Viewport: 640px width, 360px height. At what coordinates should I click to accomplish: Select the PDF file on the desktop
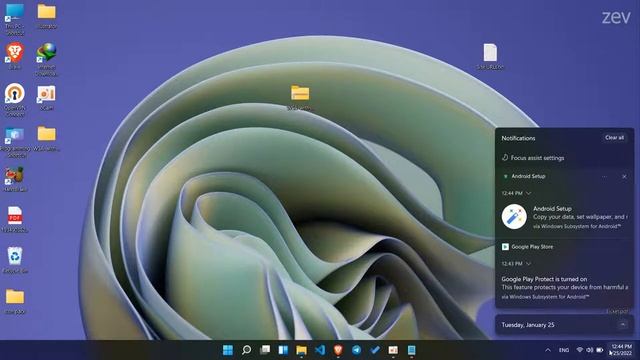tap(15, 219)
